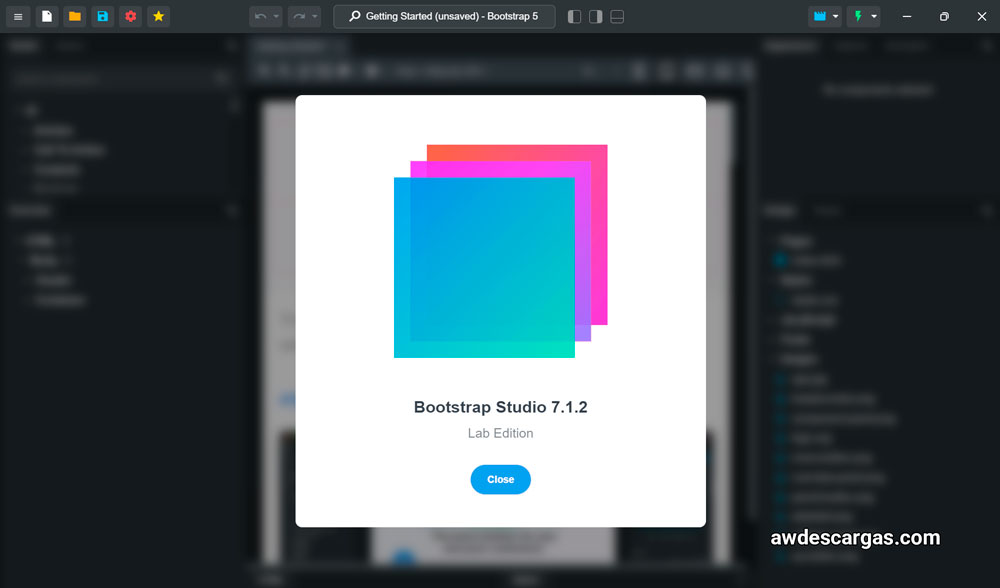Close the About Bootstrap Studio dialog

(501, 480)
